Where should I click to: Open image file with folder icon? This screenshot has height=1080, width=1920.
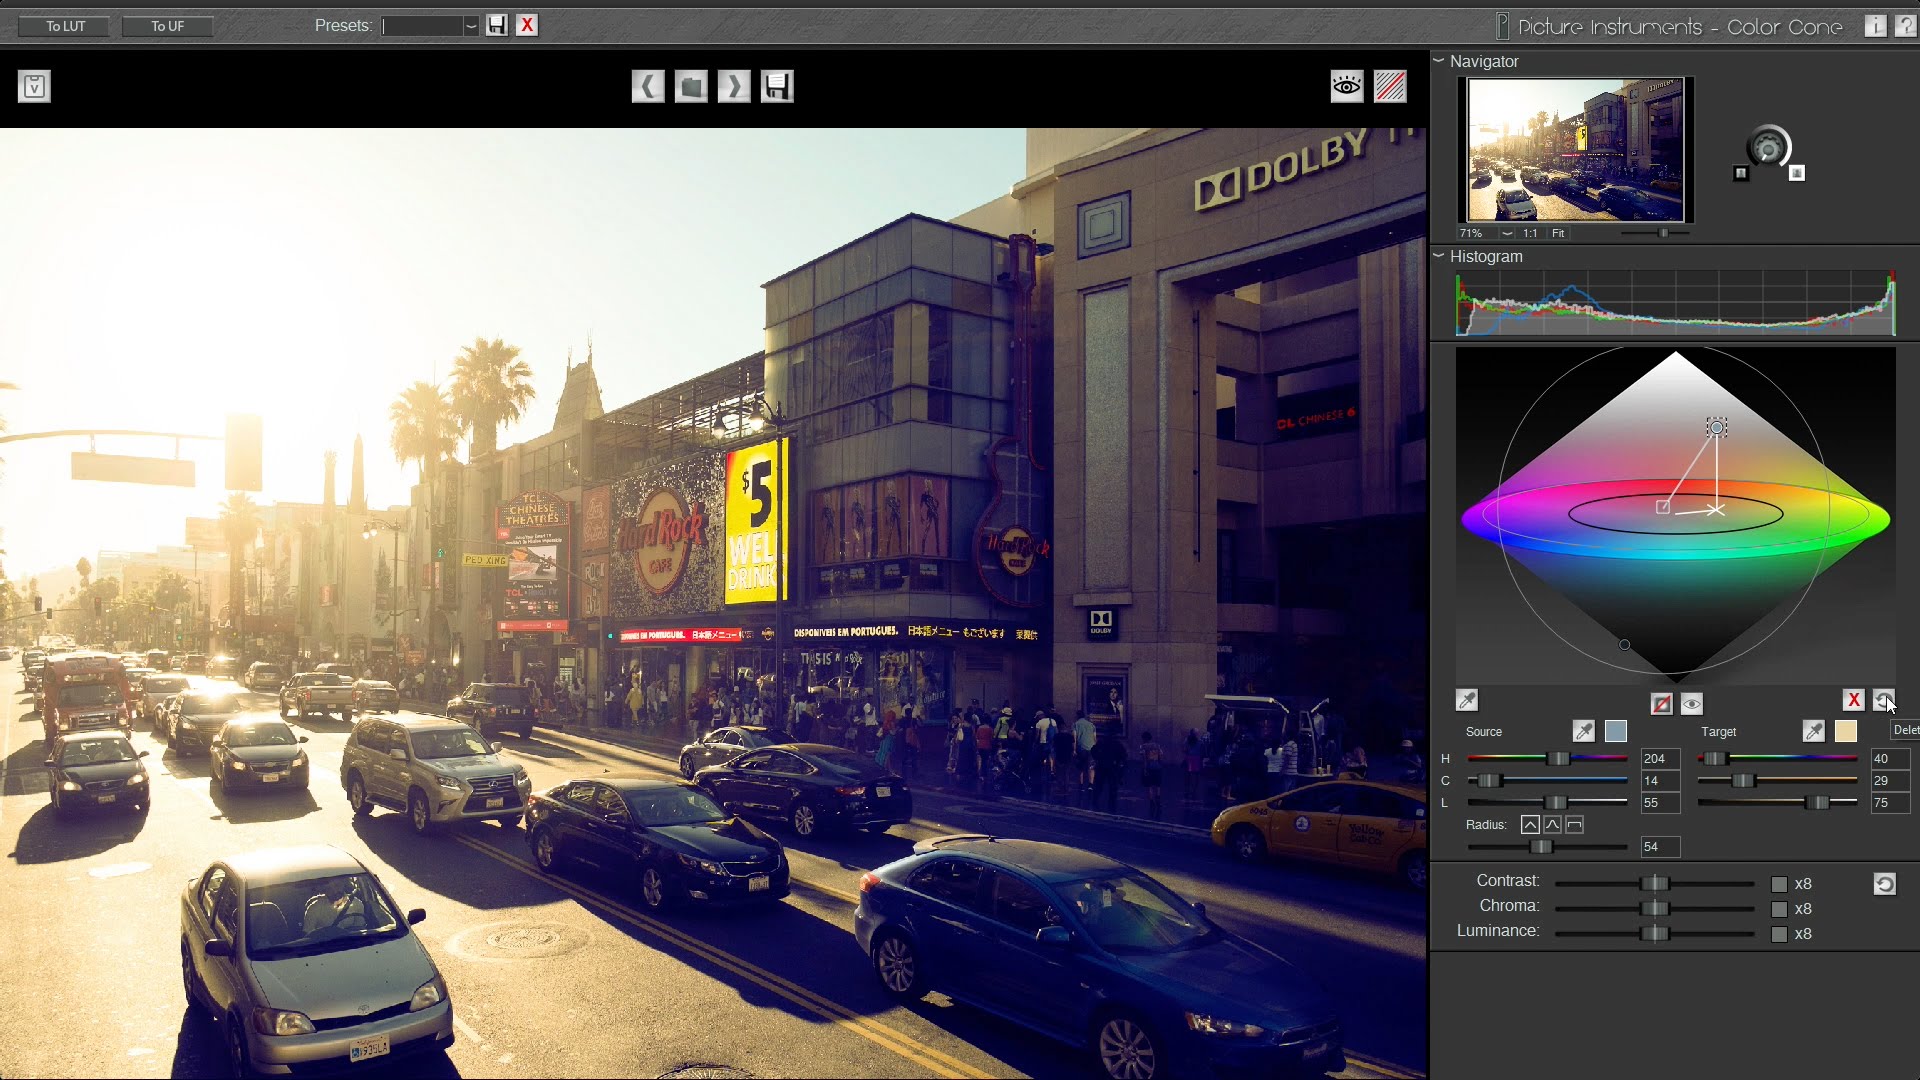tap(691, 87)
